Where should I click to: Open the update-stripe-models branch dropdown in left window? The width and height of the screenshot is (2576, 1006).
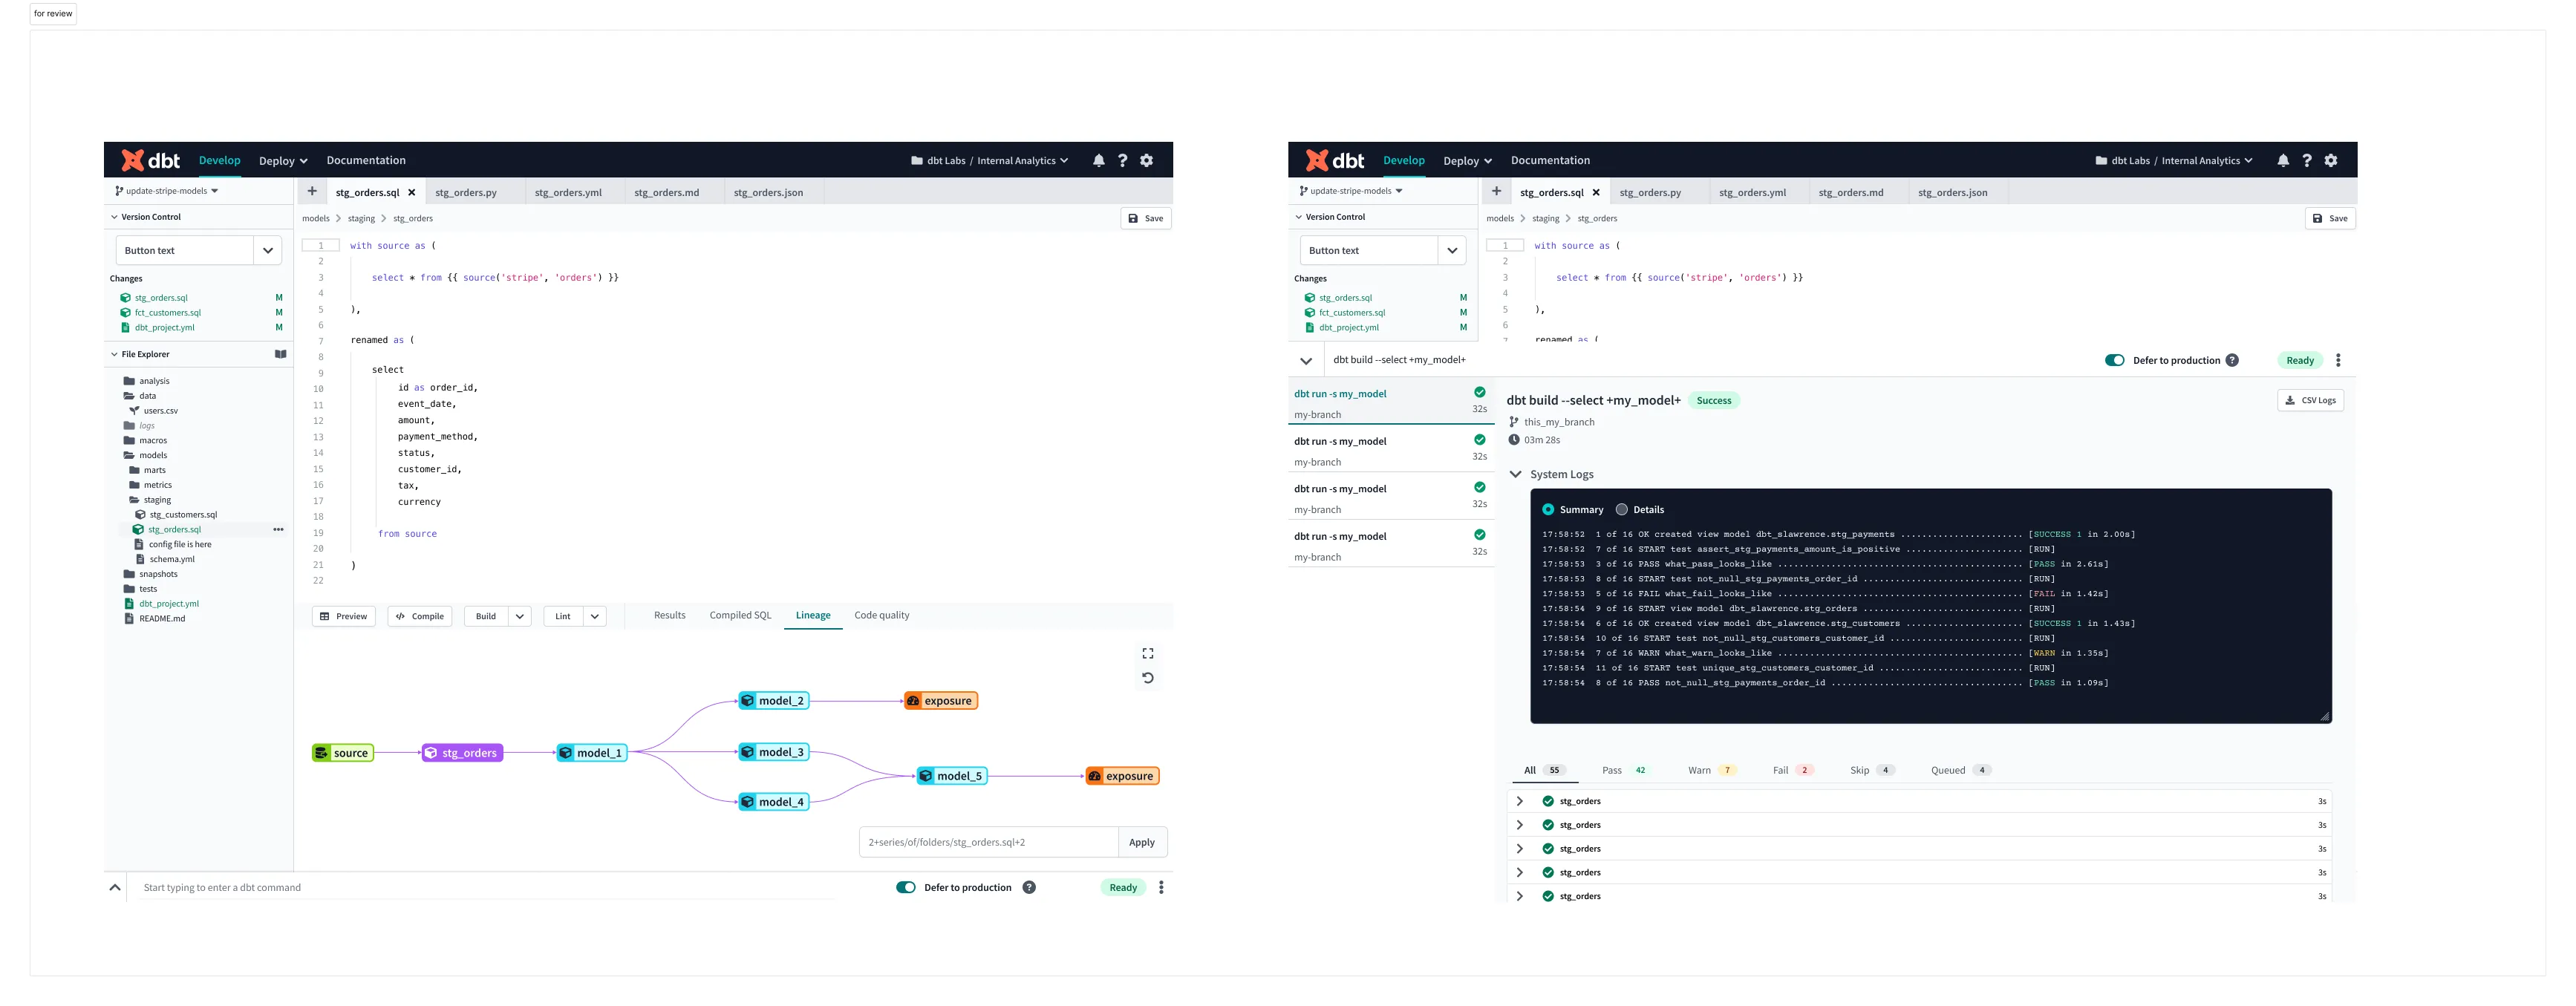click(x=166, y=190)
